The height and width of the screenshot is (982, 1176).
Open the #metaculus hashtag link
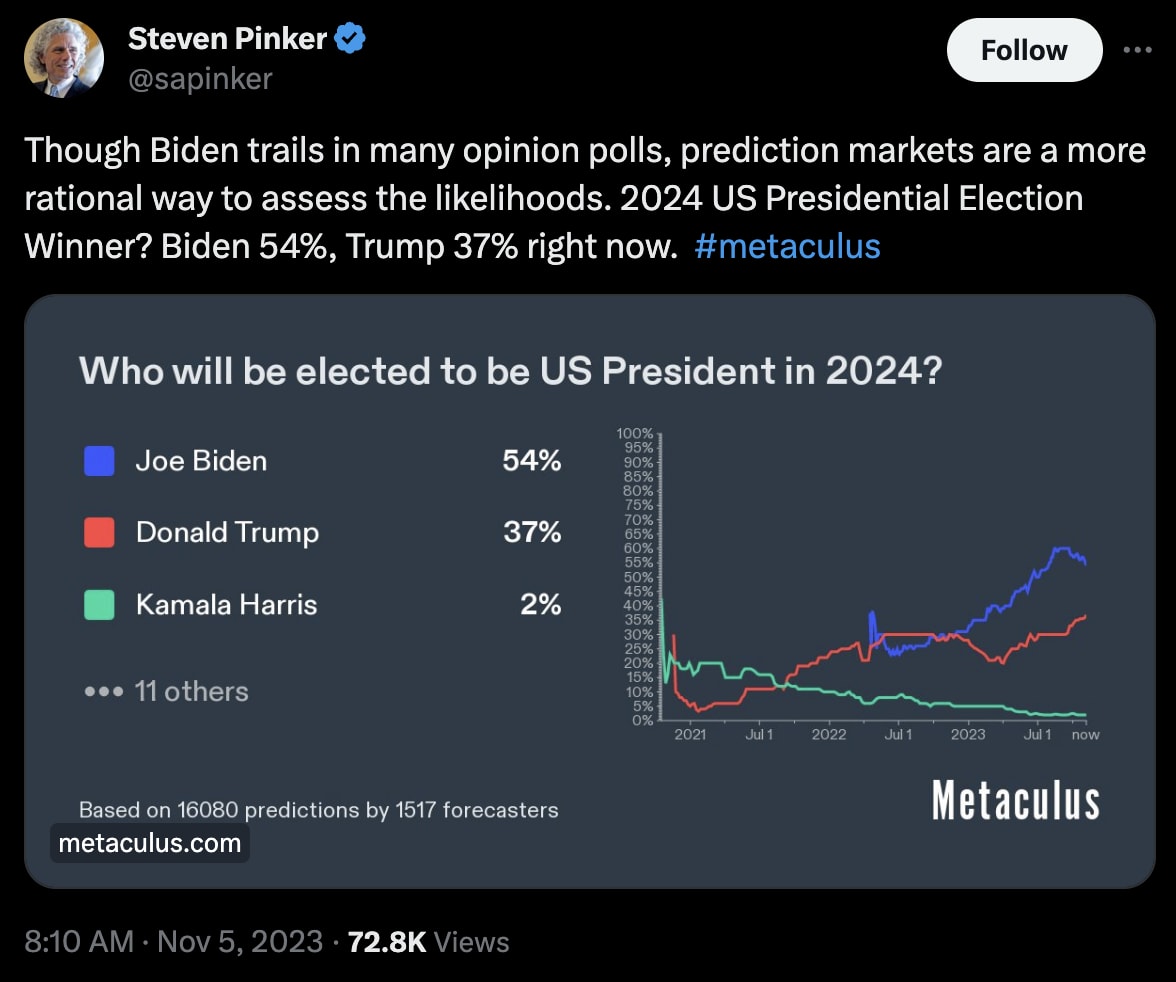[786, 245]
